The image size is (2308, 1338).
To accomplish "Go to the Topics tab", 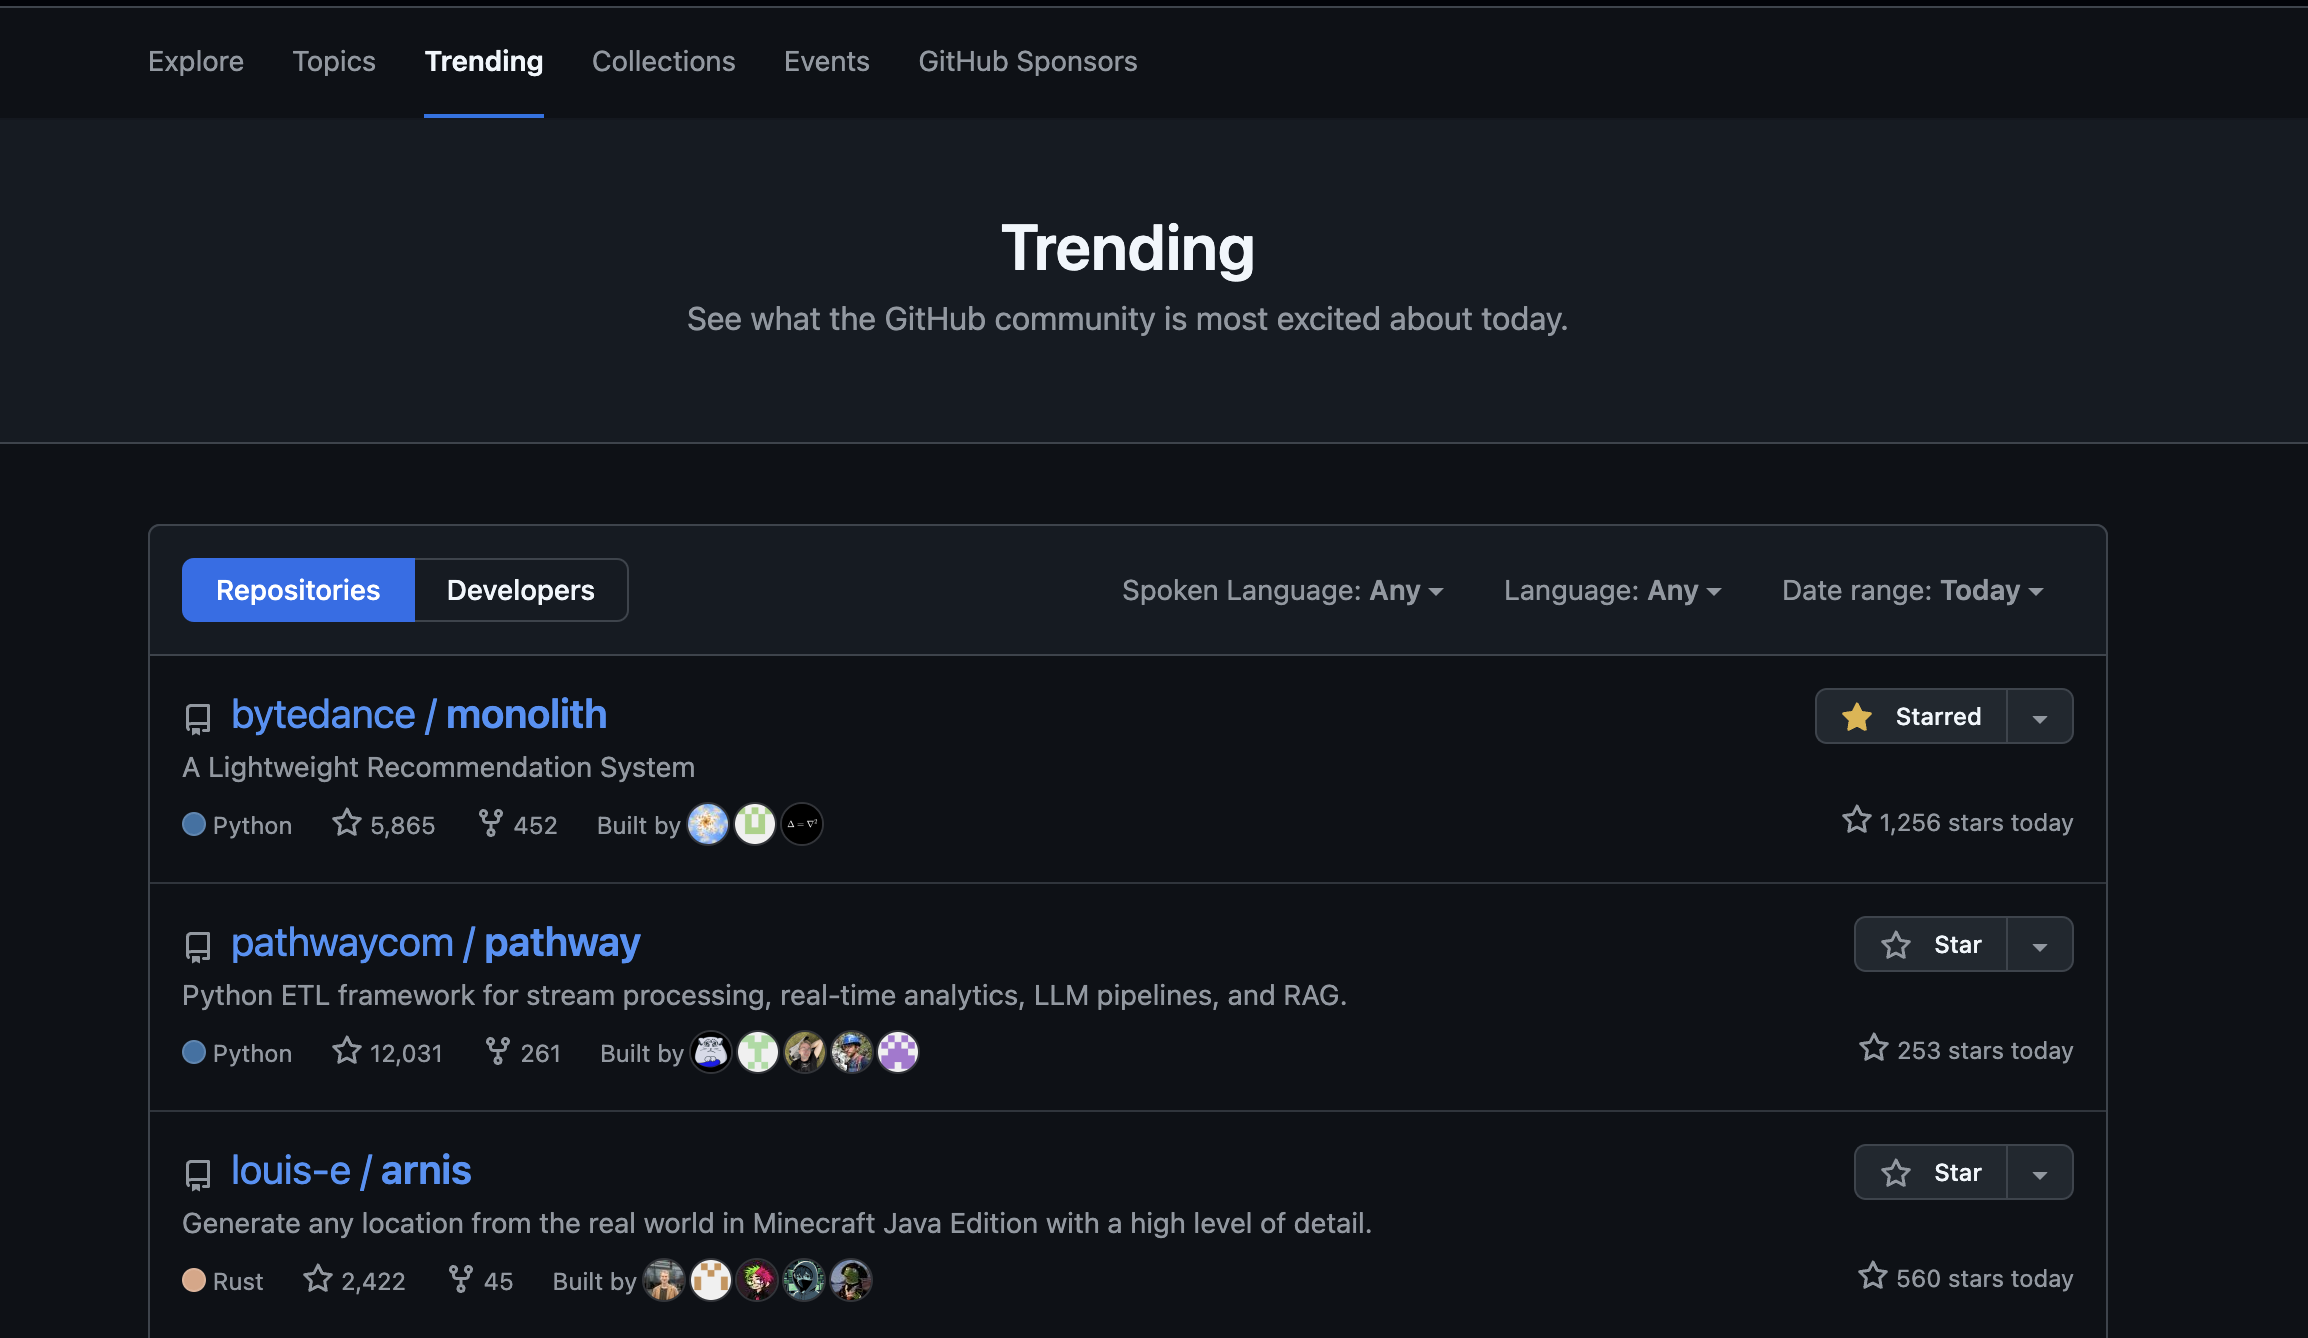I will coord(334,61).
